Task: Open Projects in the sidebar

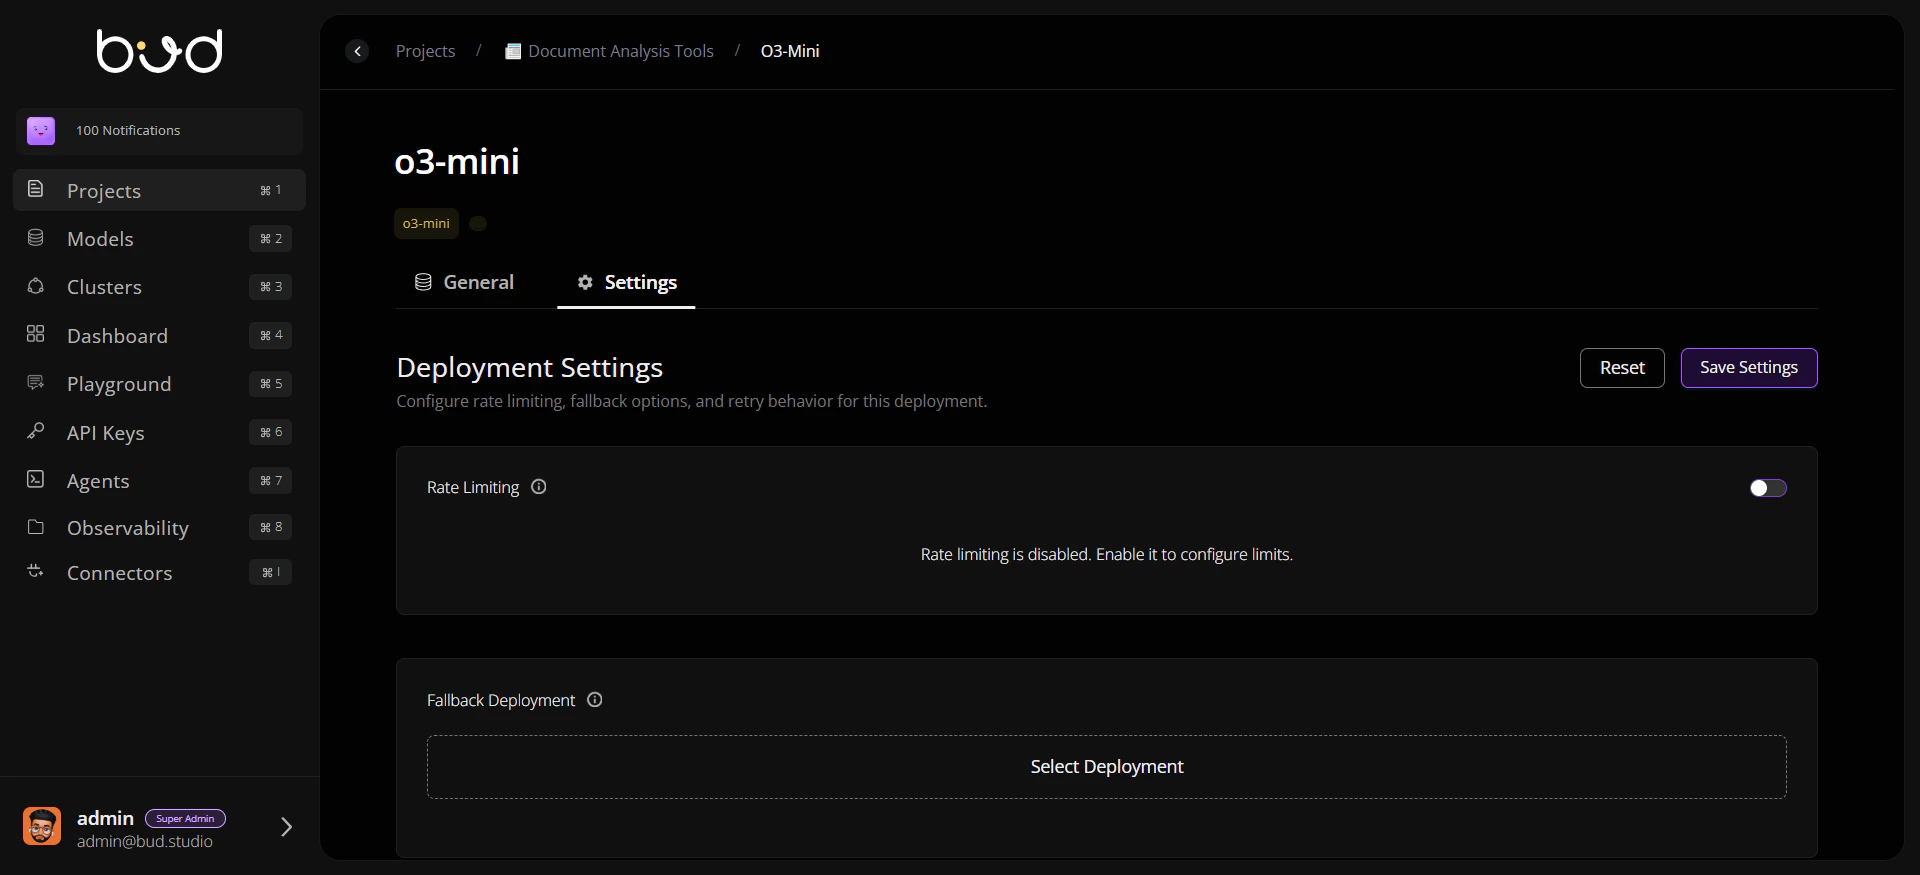Action: click(x=159, y=190)
